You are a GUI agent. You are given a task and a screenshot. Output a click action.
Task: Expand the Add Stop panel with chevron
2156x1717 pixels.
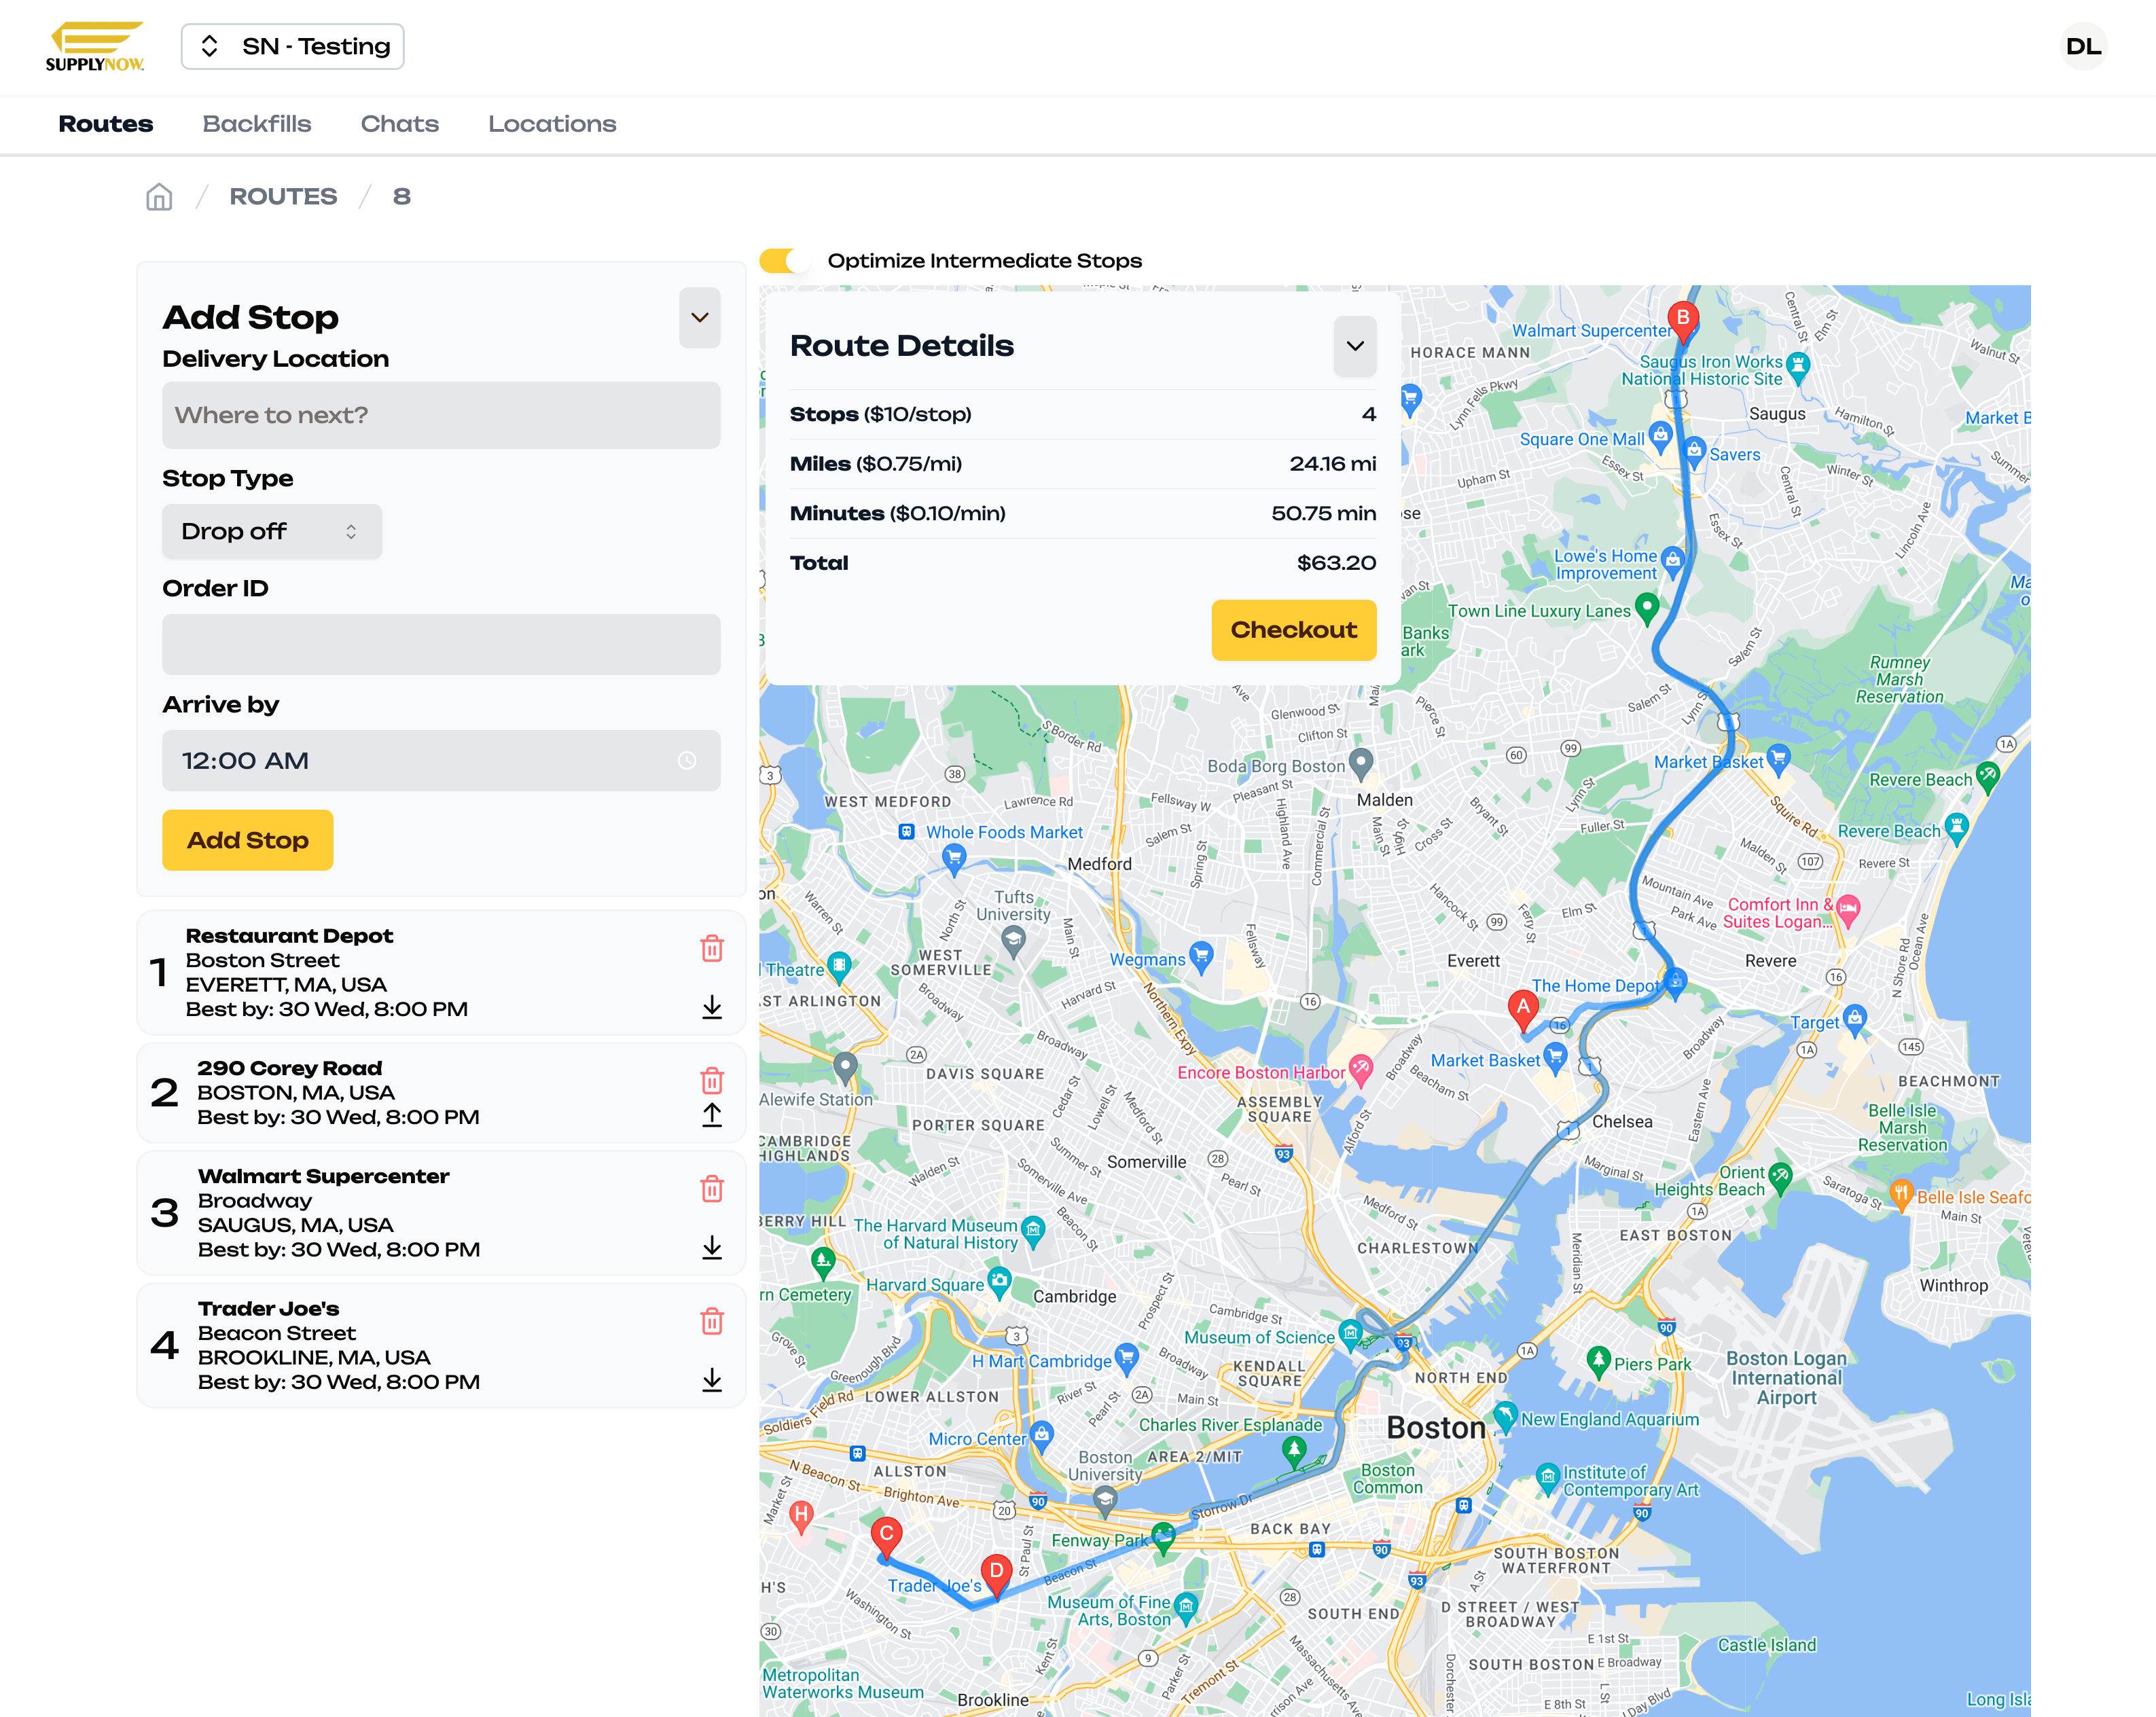coord(699,317)
